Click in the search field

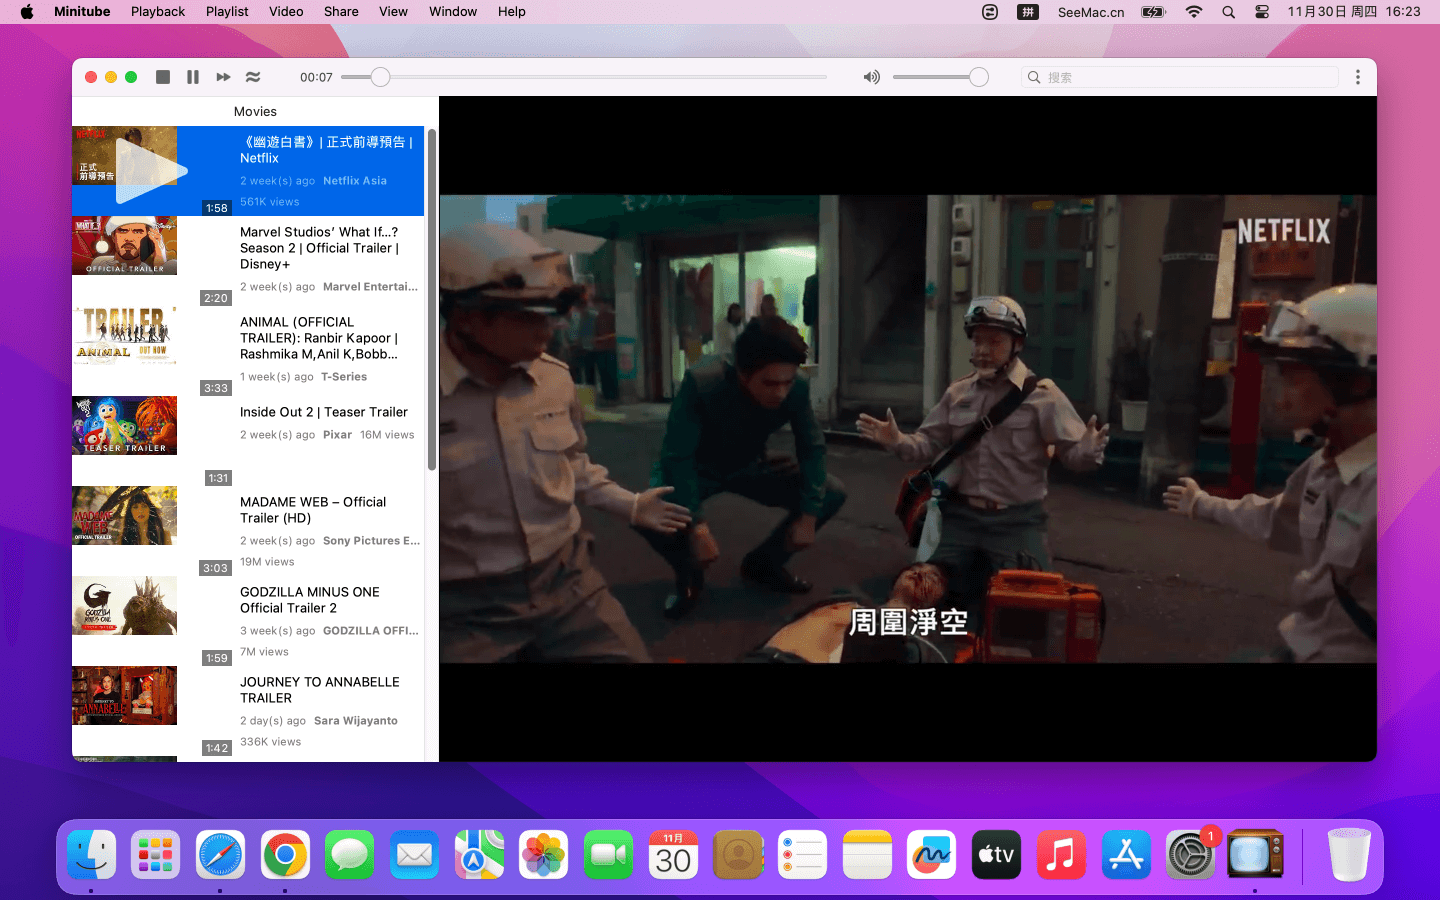[1180, 77]
